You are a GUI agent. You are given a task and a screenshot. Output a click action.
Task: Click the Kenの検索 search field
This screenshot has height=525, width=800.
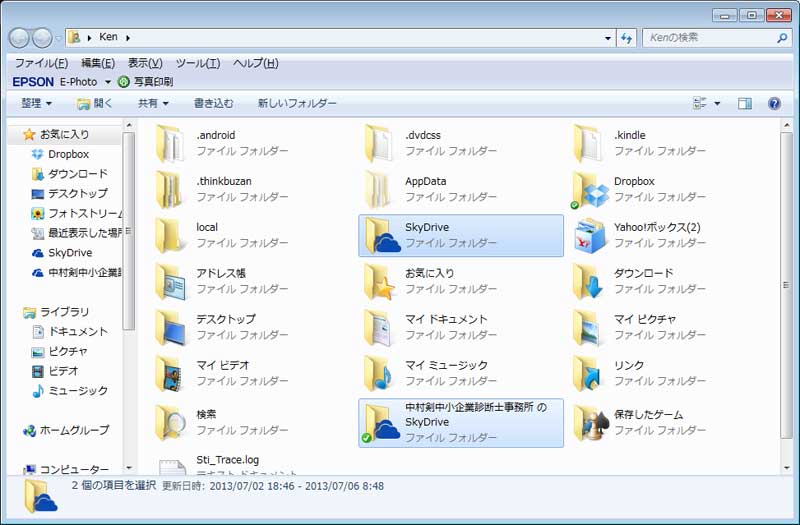[708, 38]
